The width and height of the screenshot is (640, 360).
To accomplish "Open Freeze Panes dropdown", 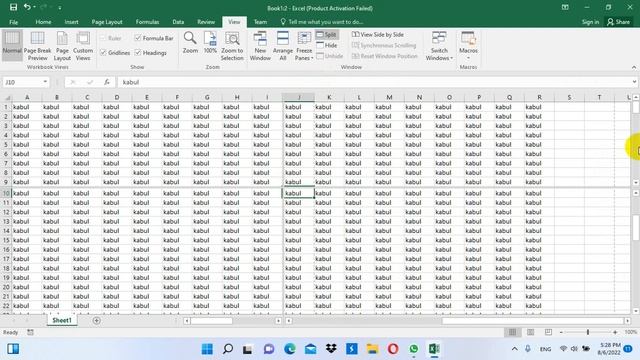I will (x=304, y=46).
